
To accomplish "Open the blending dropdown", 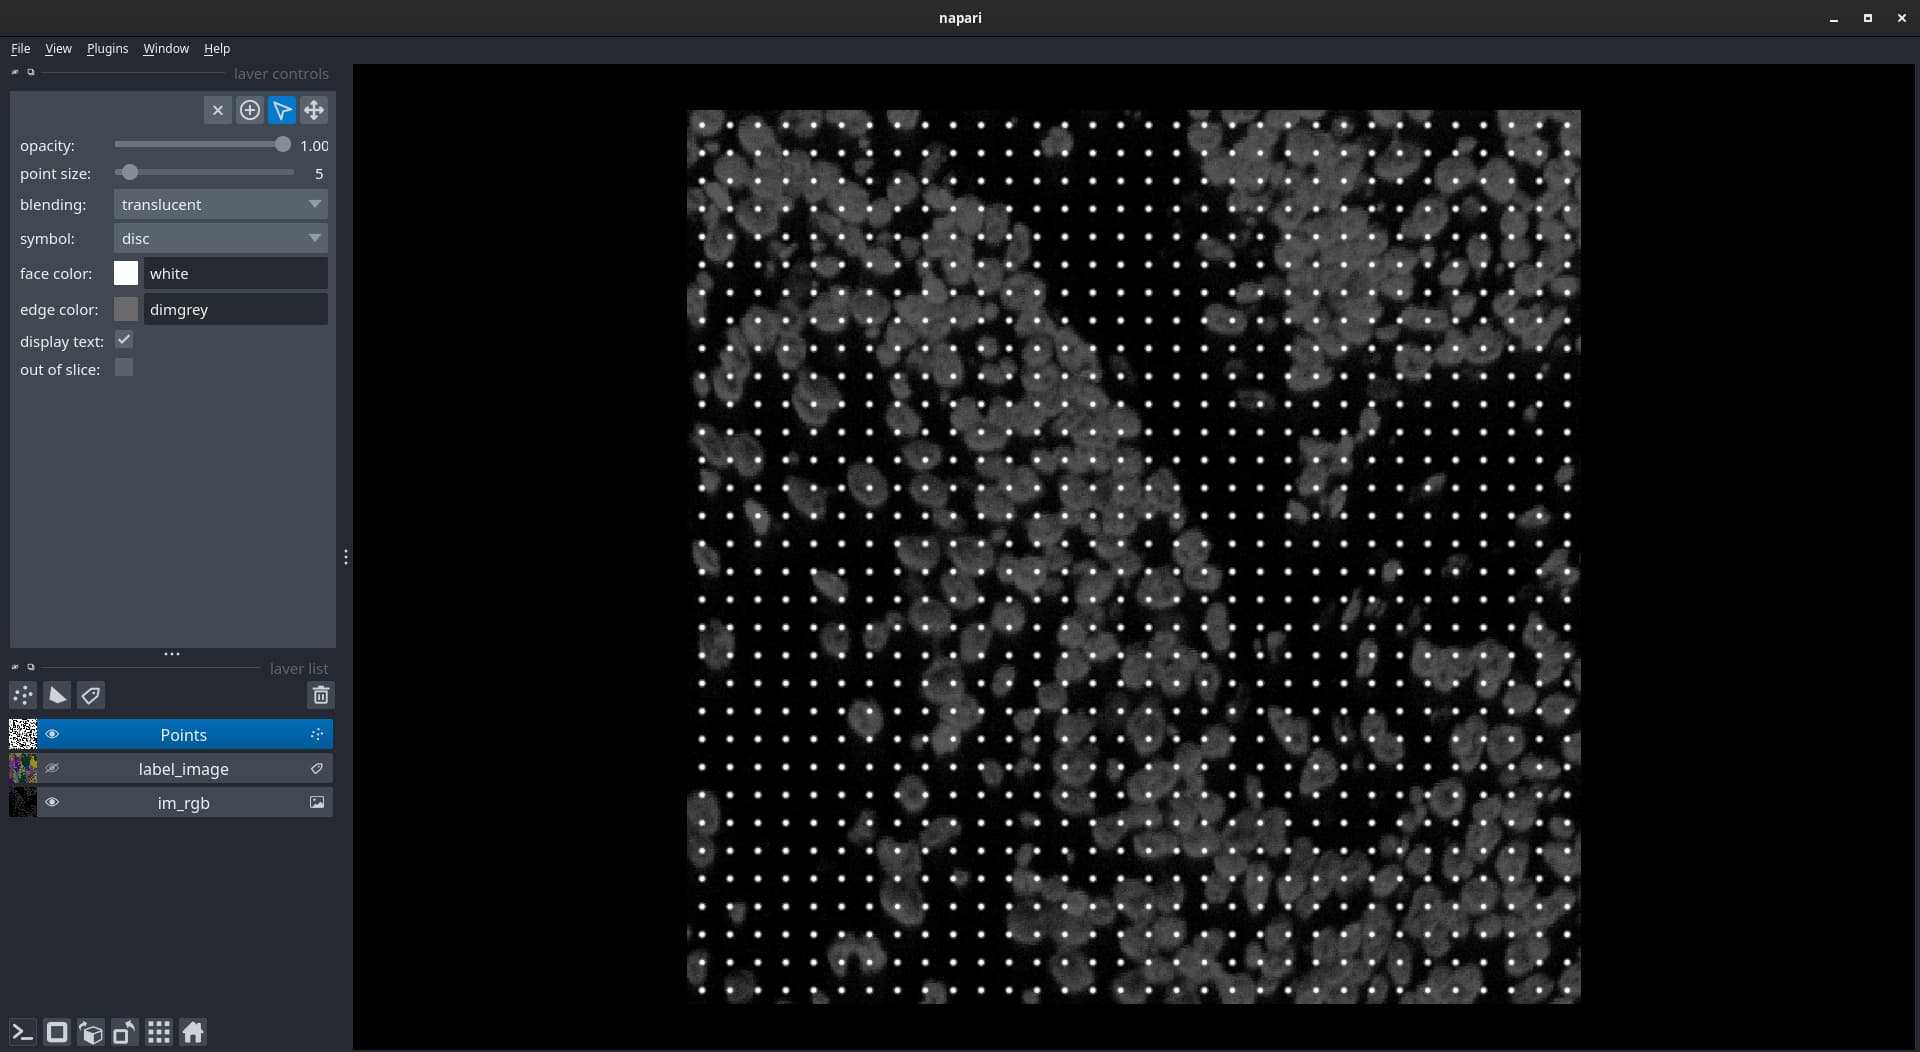I will click(x=219, y=204).
